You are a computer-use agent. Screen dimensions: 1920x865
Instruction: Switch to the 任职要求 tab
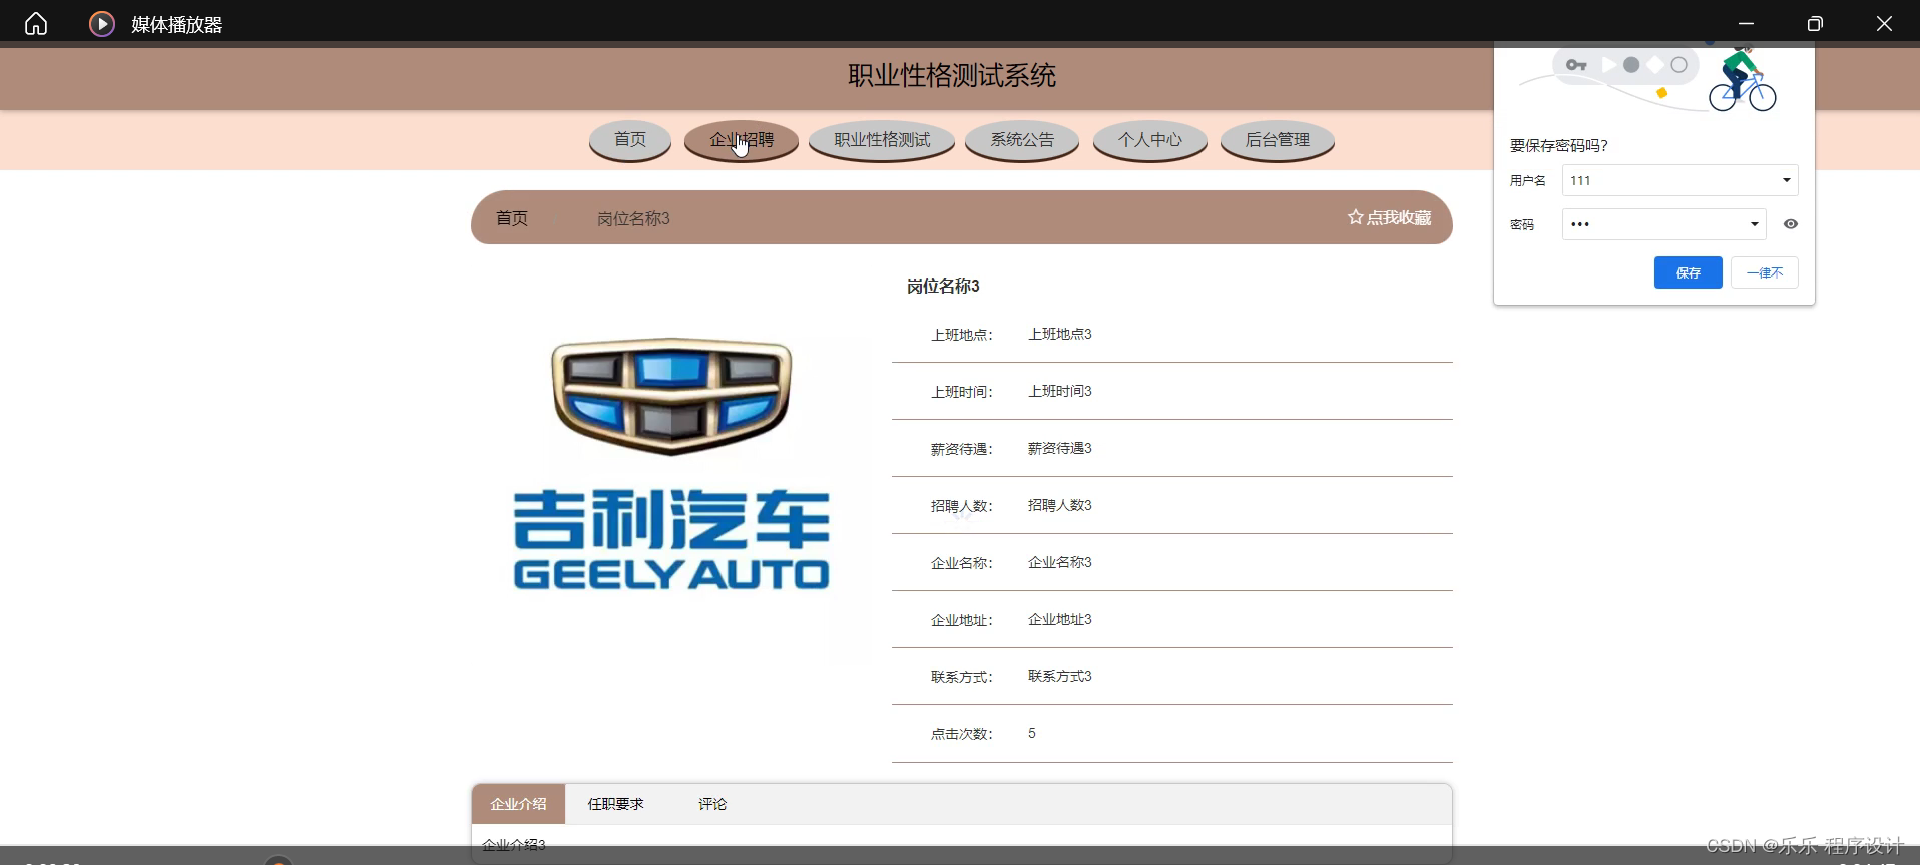(x=615, y=804)
